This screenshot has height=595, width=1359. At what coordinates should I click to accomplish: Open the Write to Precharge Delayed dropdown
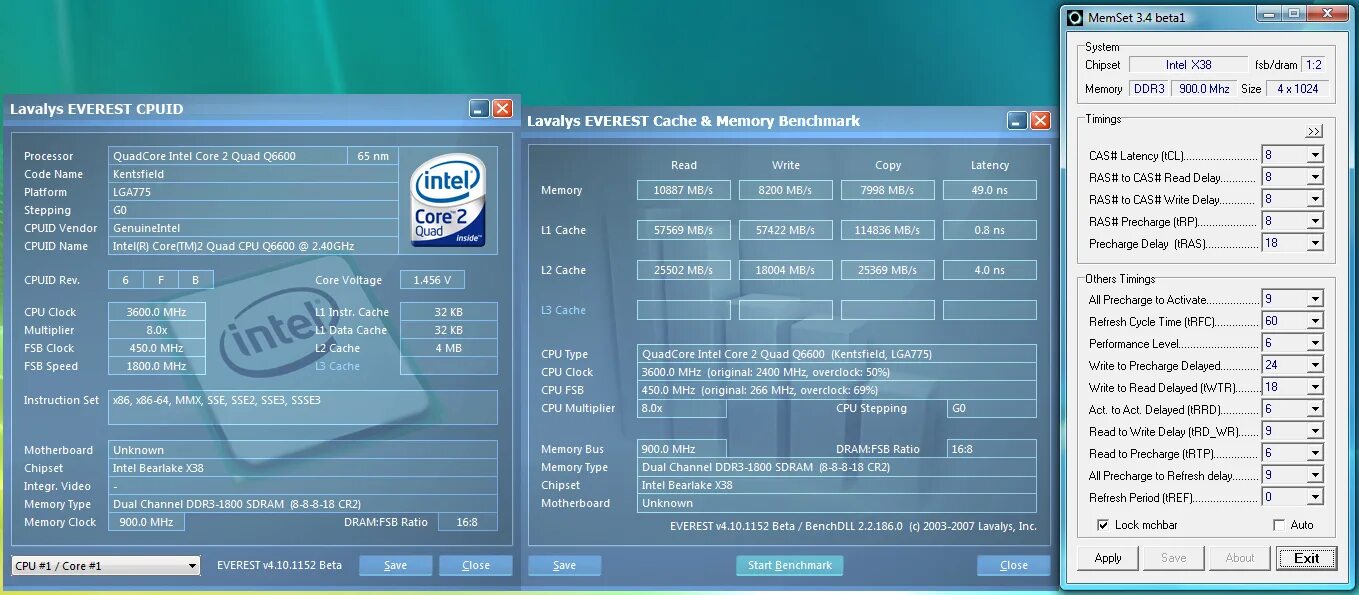click(x=1315, y=366)
